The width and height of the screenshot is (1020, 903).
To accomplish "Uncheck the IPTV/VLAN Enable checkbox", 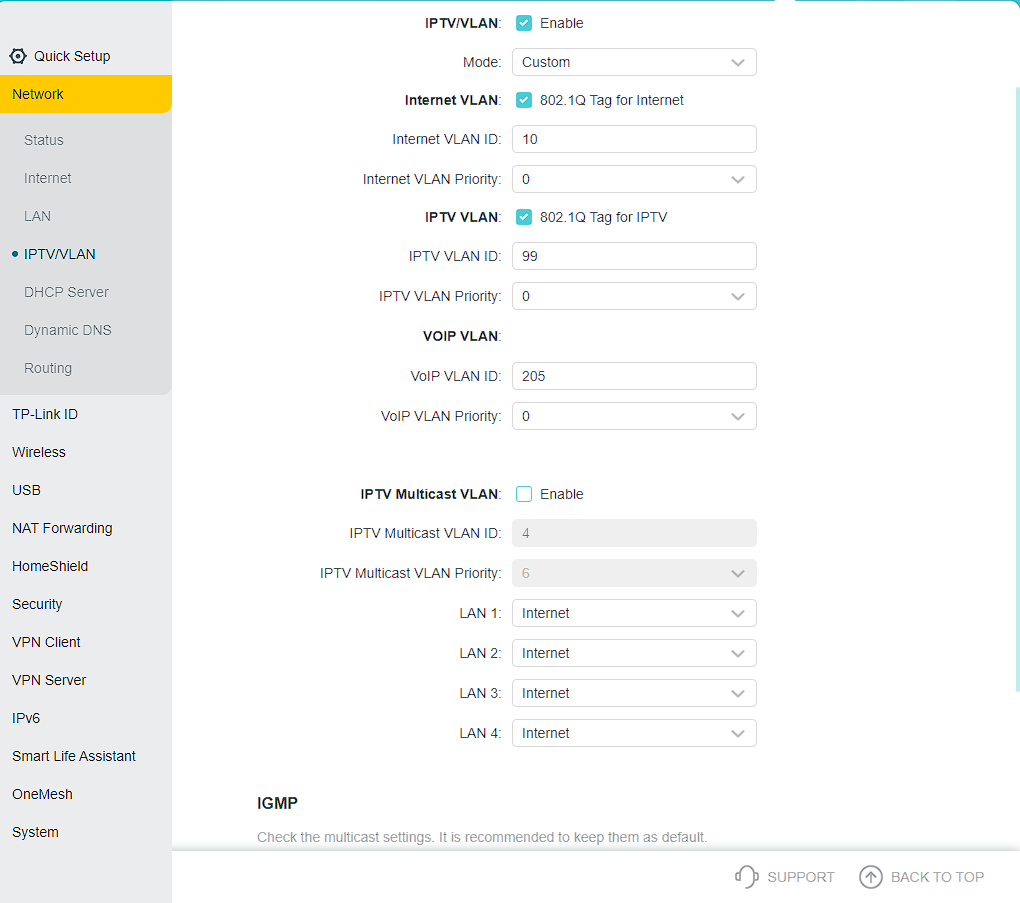I will (x=524, y=23).
